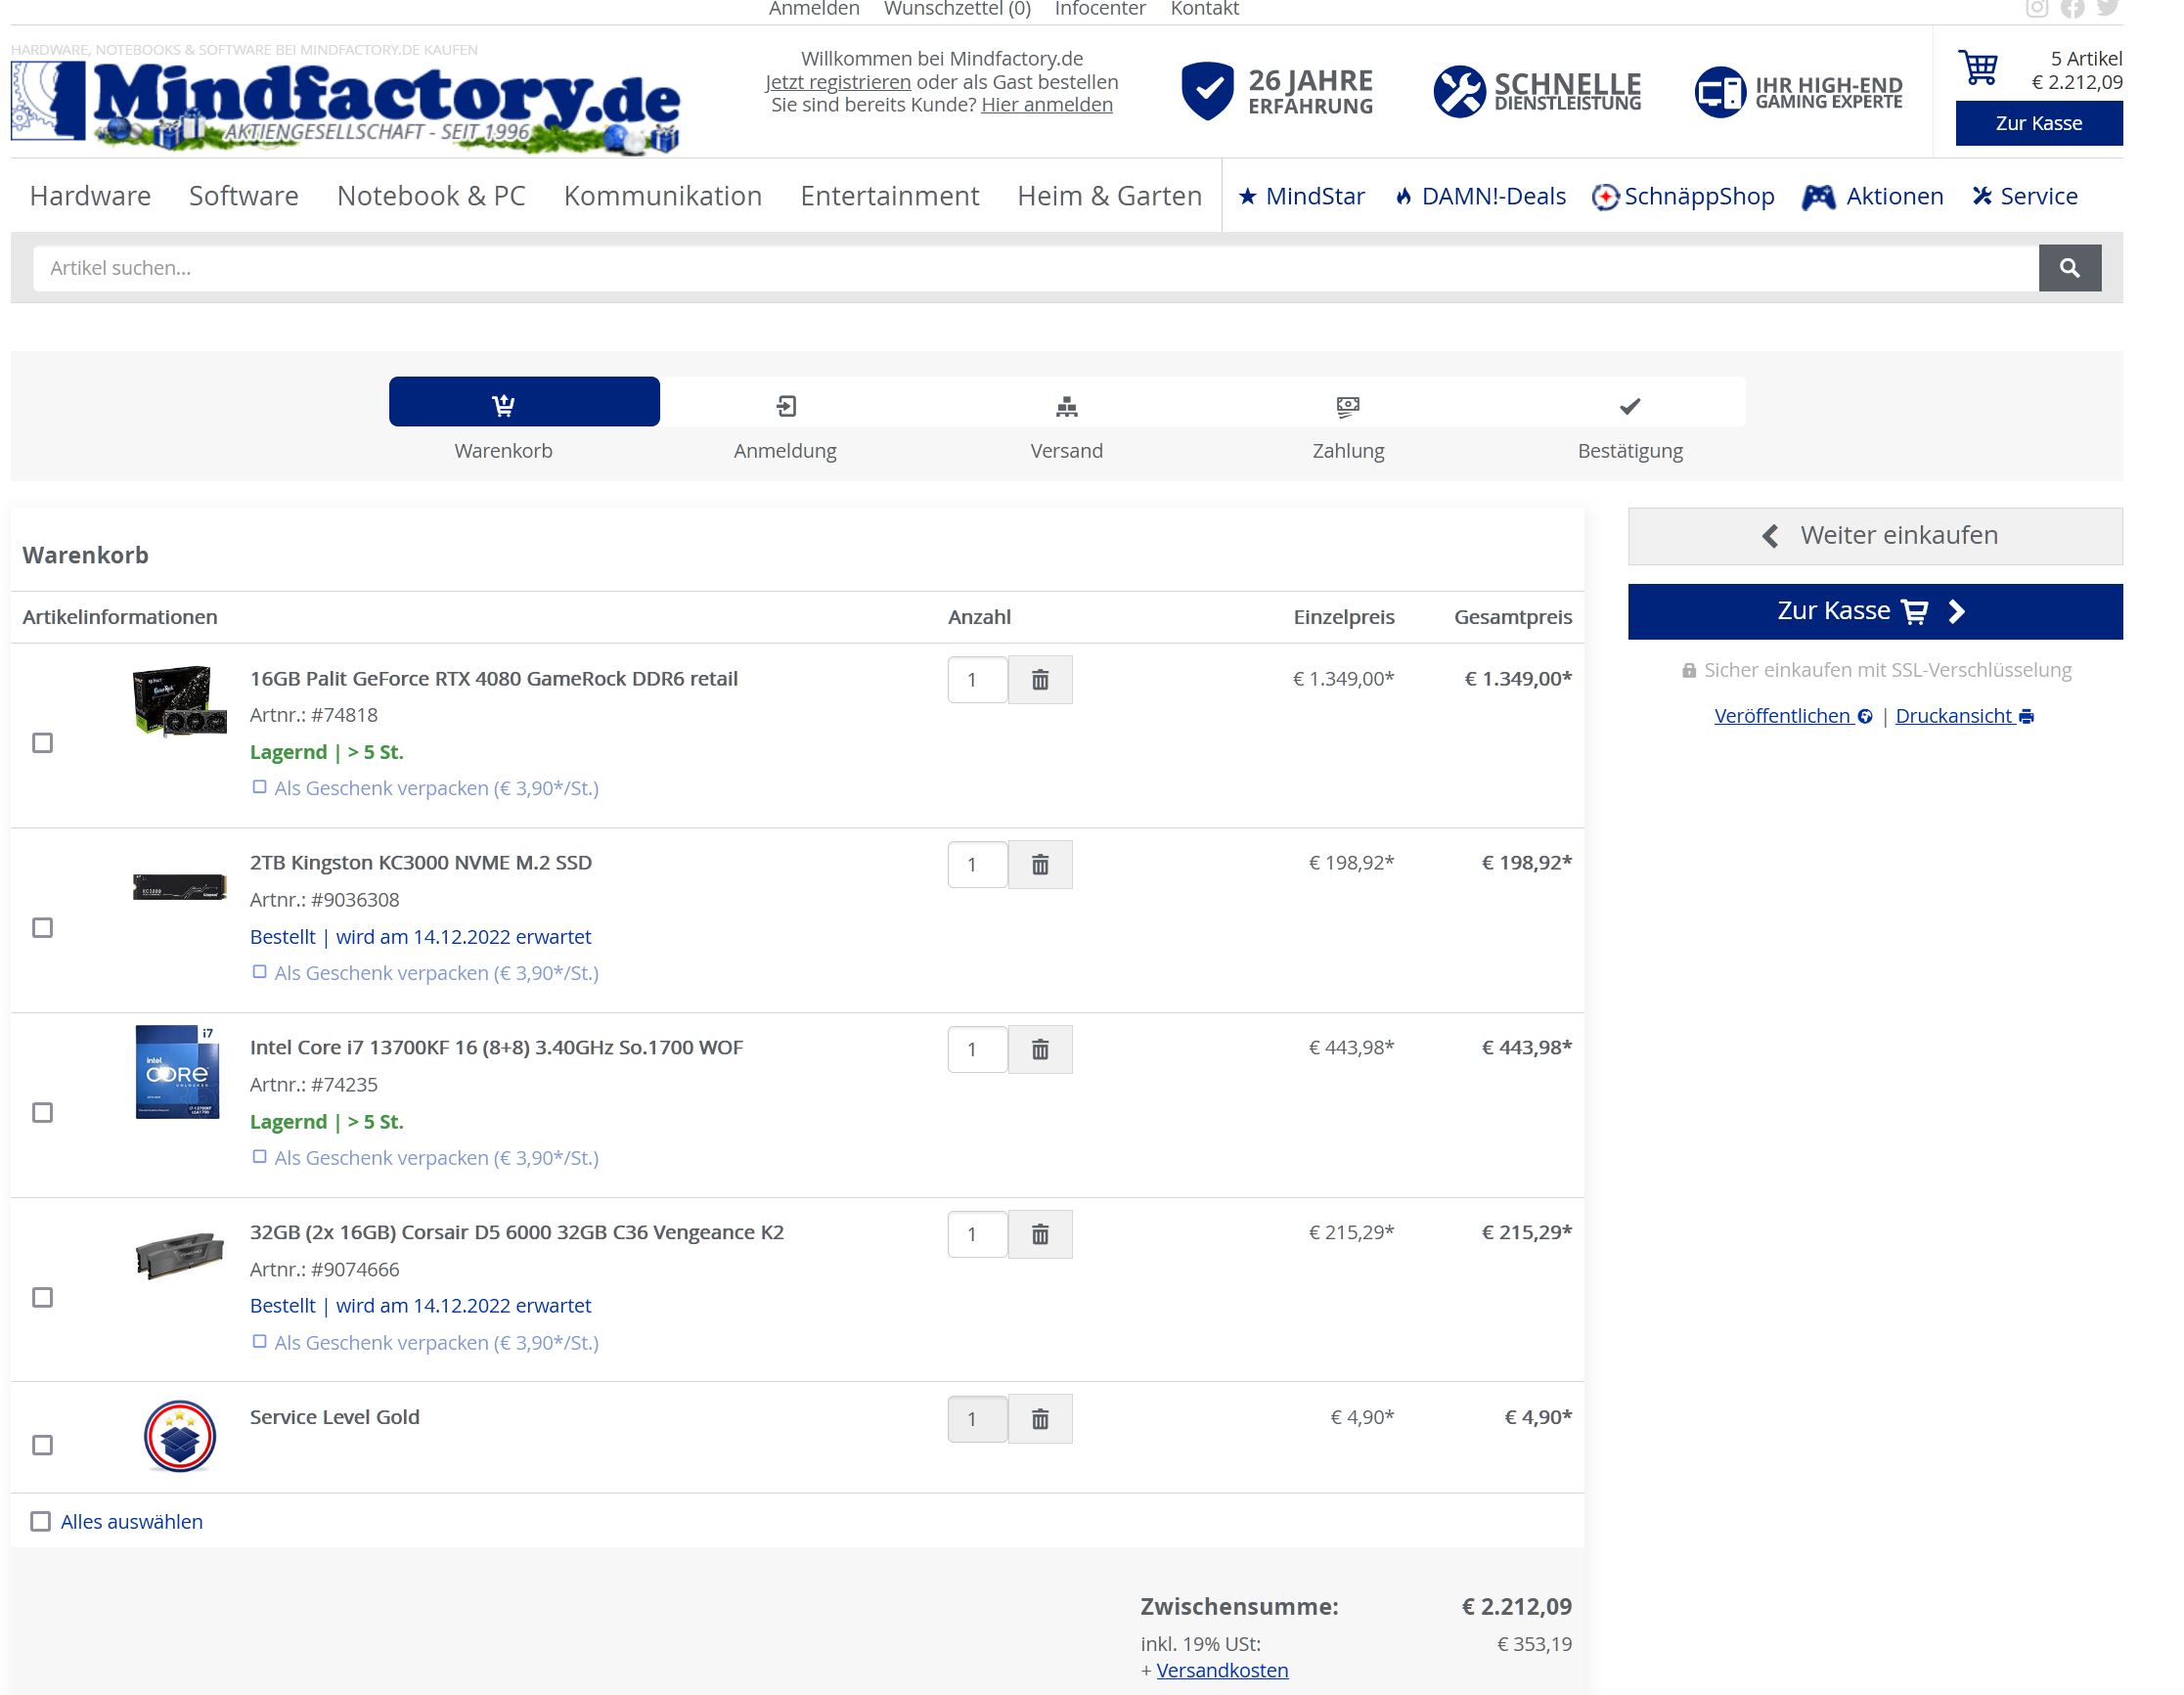The image size is (2184, 1695).
Task: Click the search magnifier button
Action: point(2069,268)
